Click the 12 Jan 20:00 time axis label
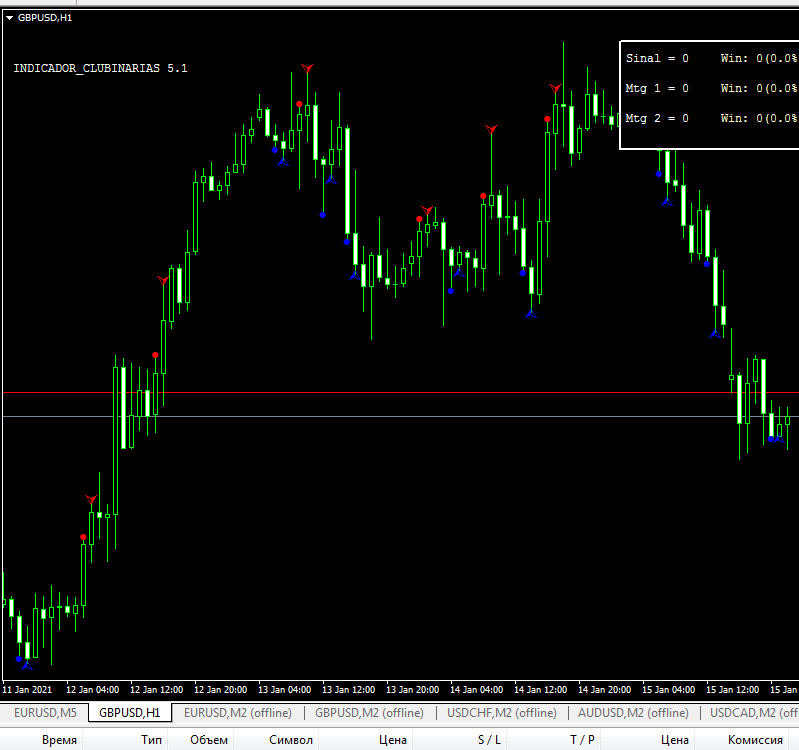Screen dimensions: 799x750 [x=221, y=690]
